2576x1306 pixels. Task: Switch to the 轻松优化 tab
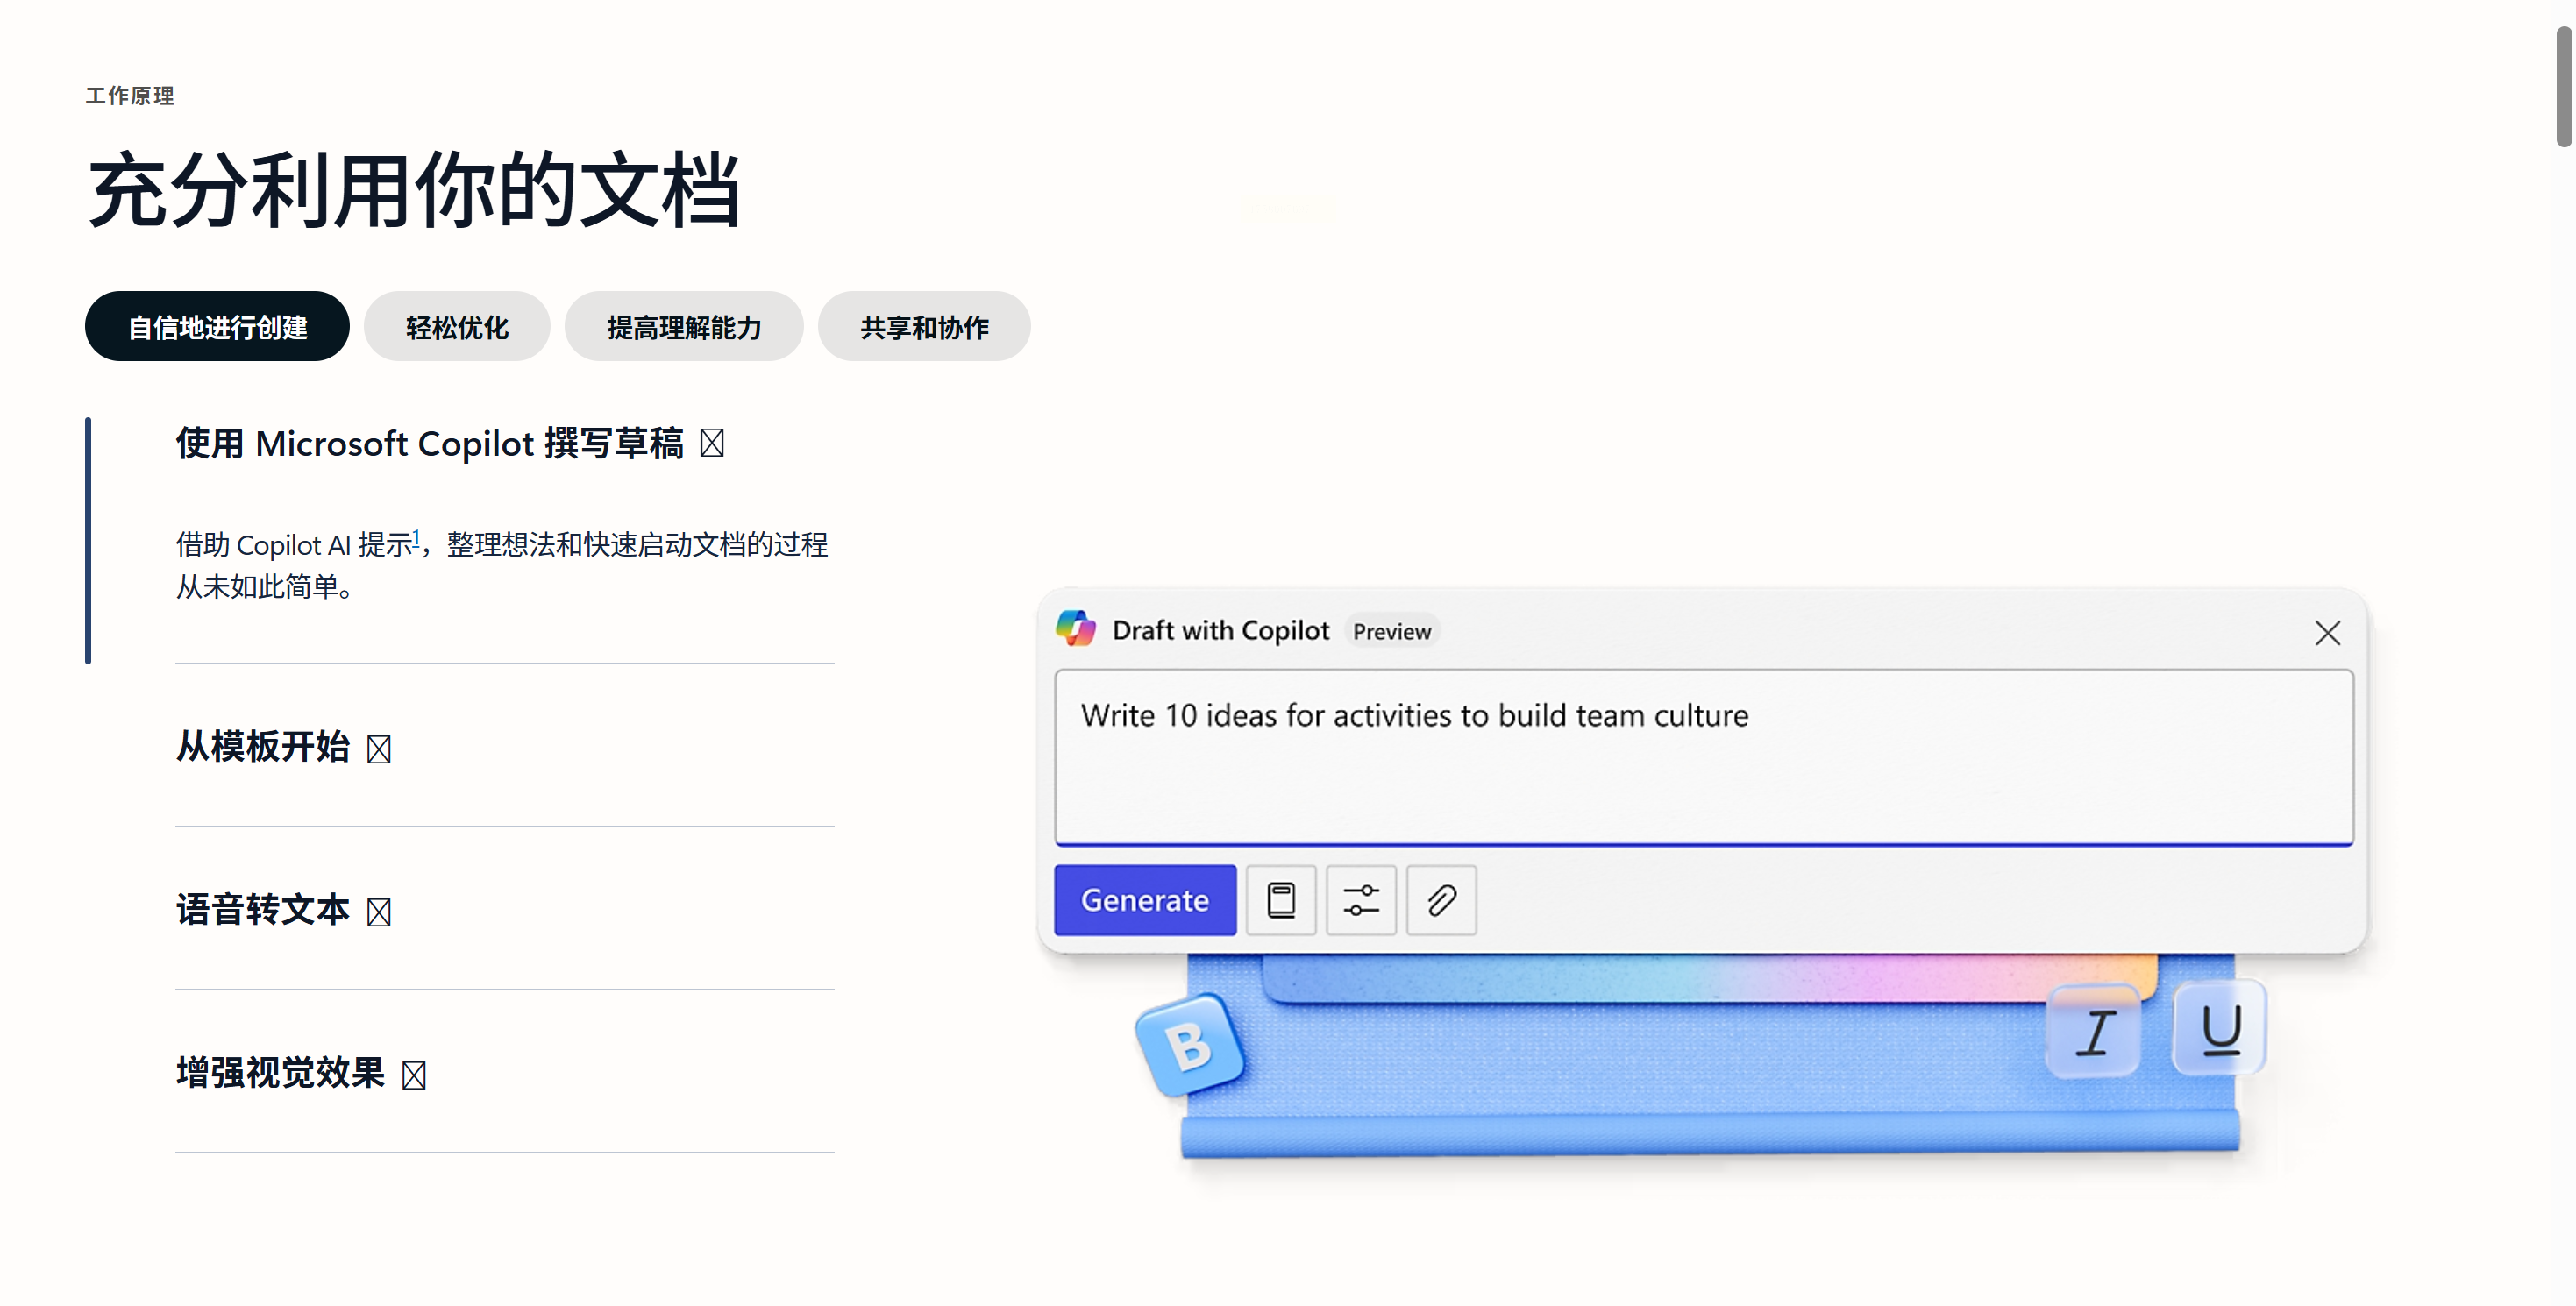[457, 326]
